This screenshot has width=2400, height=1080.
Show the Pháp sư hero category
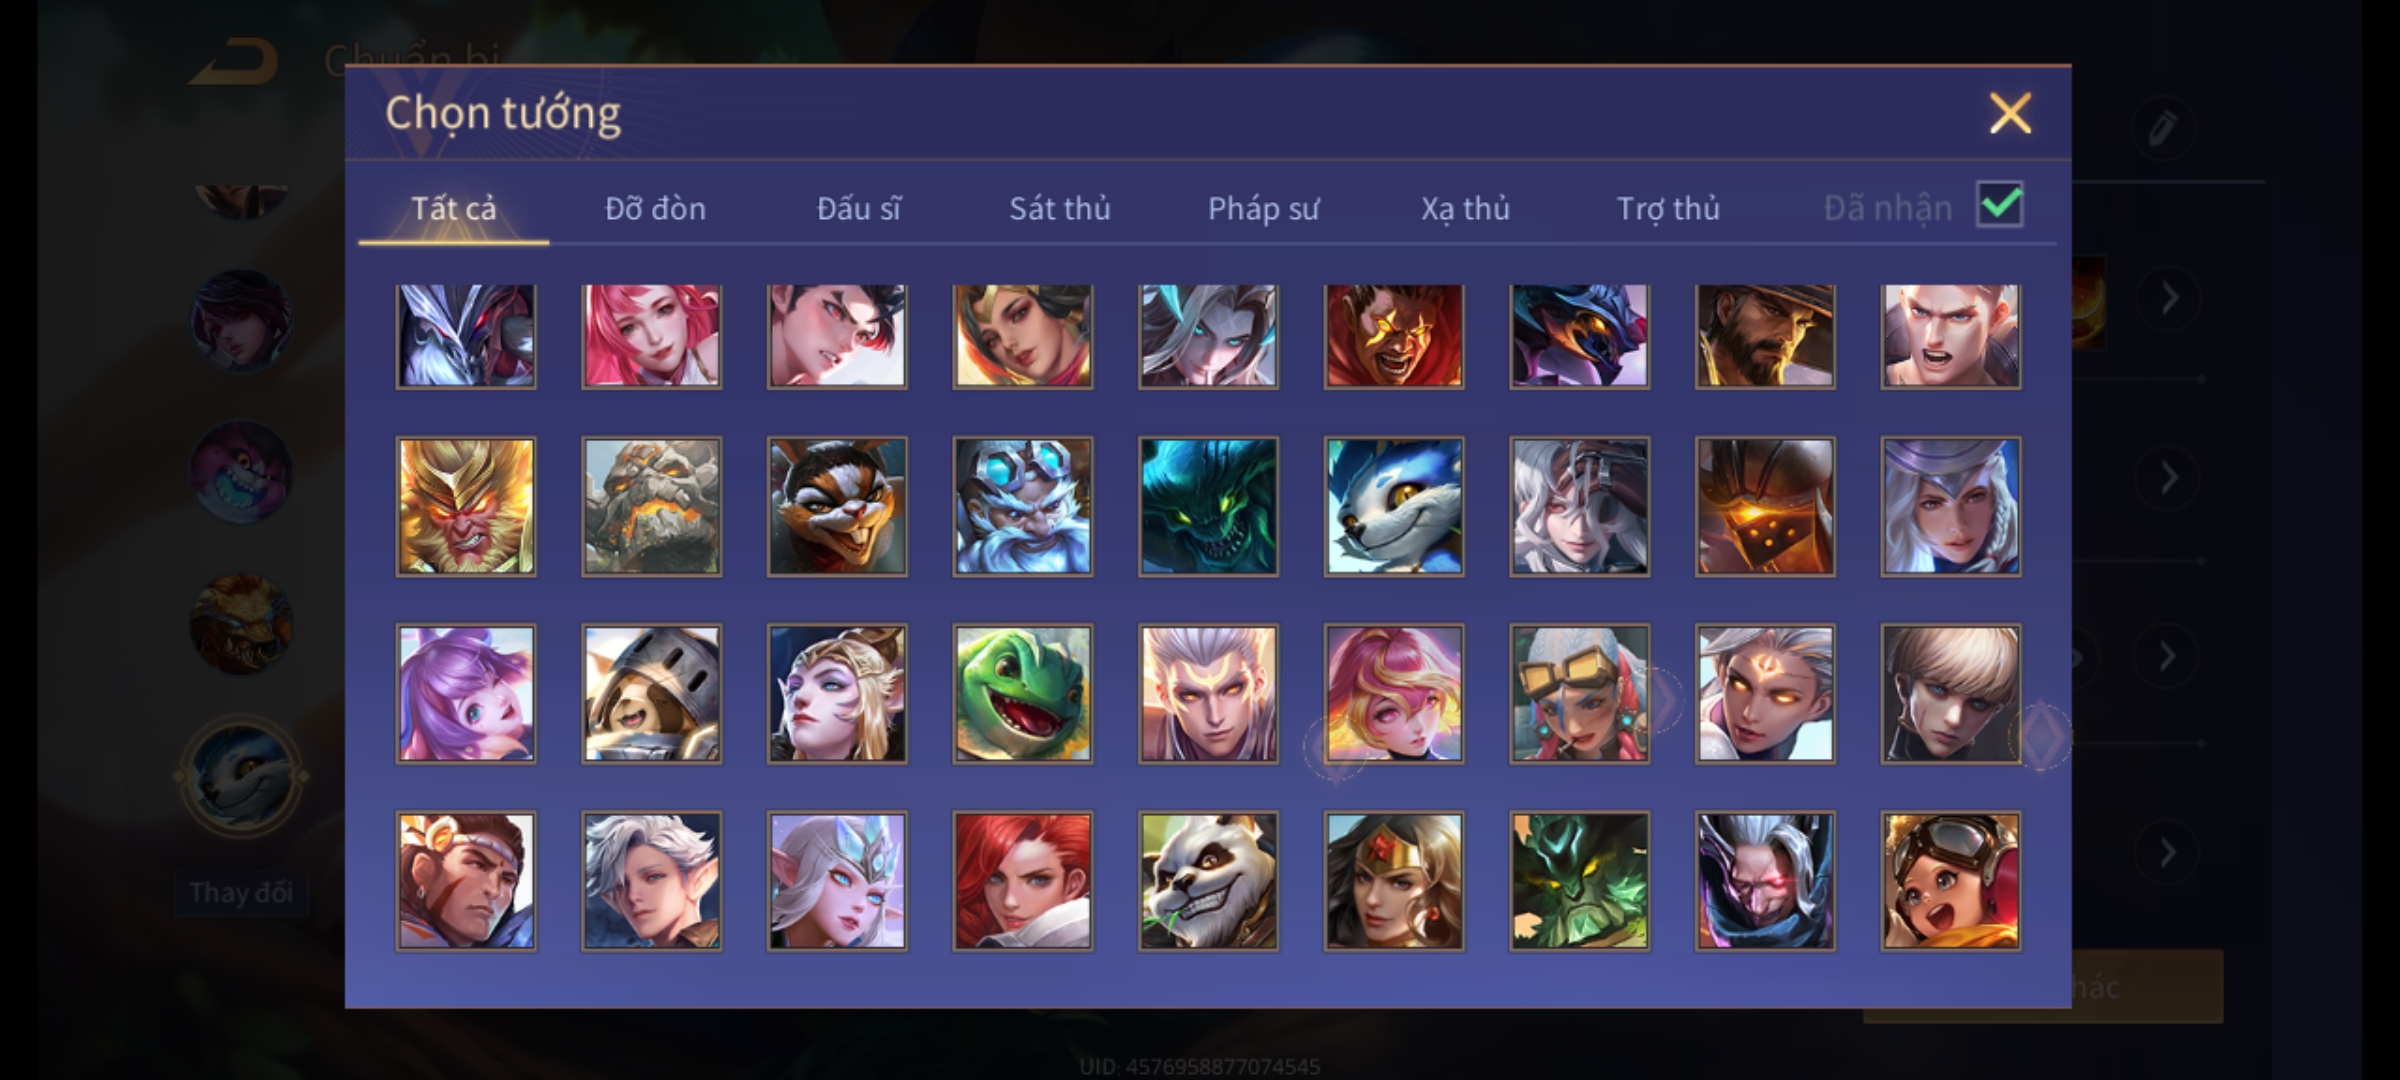(x=1263, y=208)
